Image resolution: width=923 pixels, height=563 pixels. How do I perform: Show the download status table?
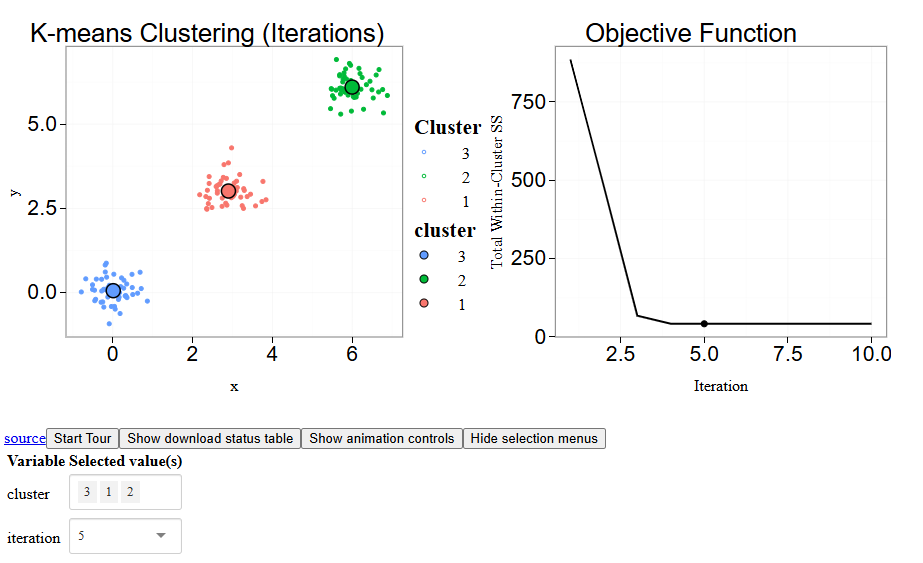[x=210, y=438]
